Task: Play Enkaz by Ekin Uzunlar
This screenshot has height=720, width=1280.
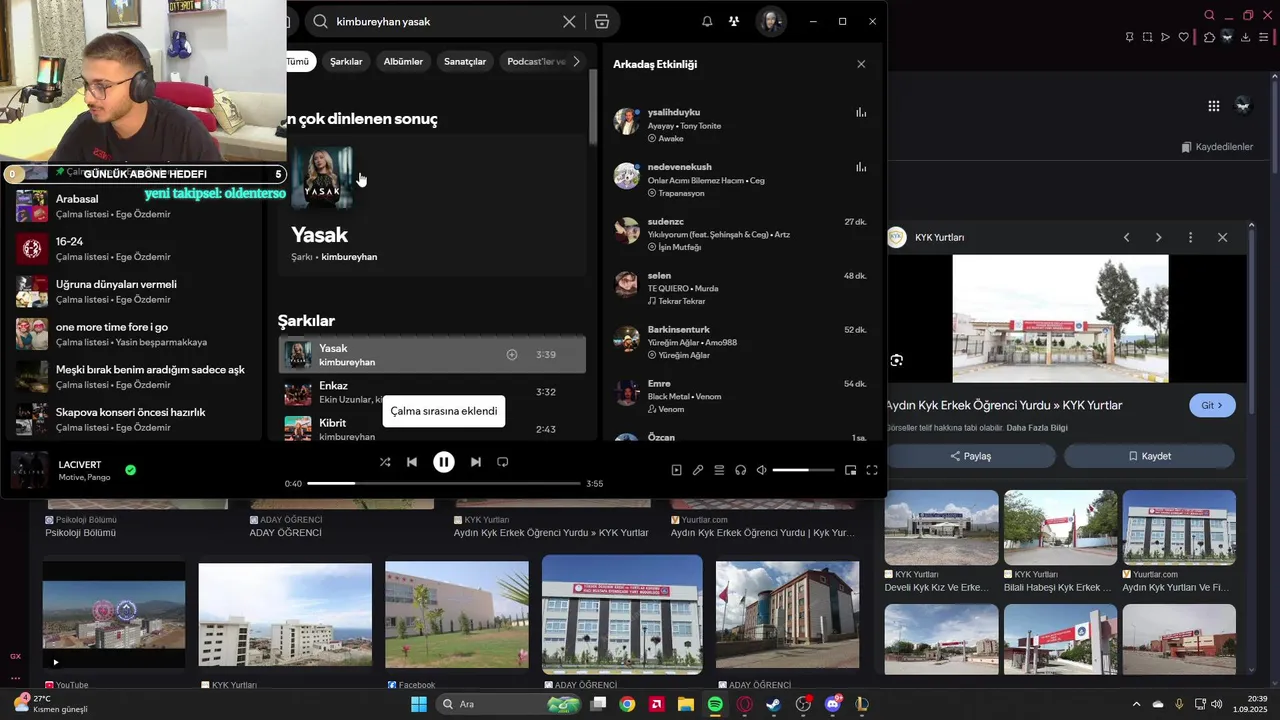Action: (x=432, y=392)
